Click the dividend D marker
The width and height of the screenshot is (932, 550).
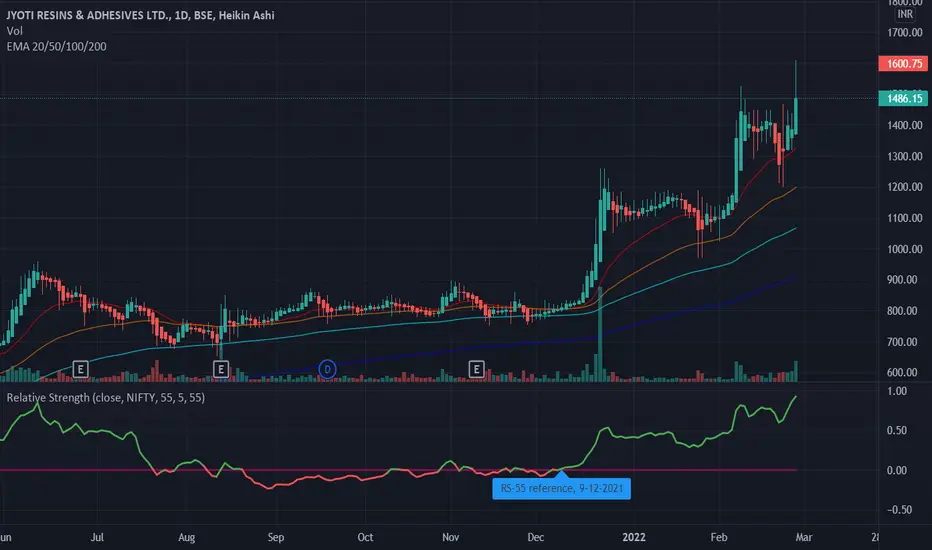click(x=327, y=369)
